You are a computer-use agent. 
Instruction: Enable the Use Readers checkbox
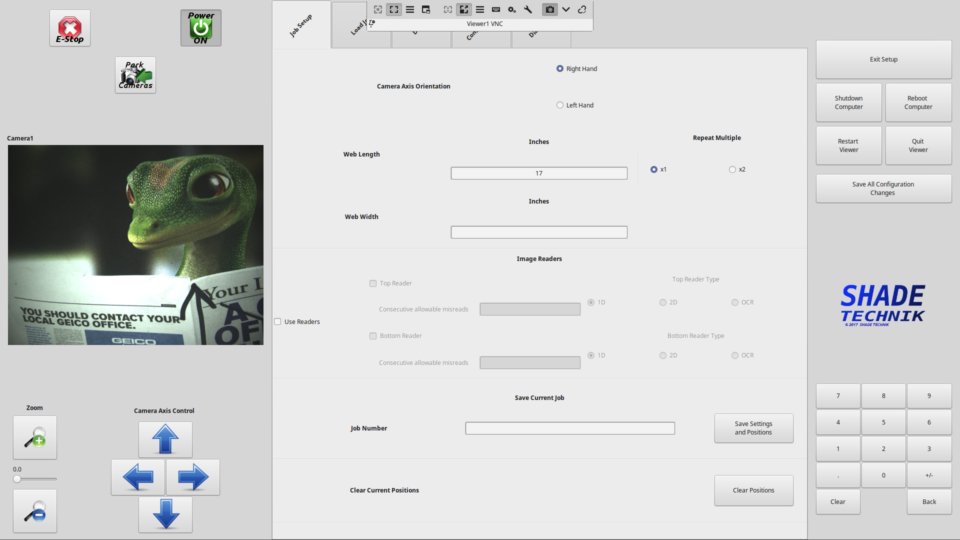pos(278,321)
